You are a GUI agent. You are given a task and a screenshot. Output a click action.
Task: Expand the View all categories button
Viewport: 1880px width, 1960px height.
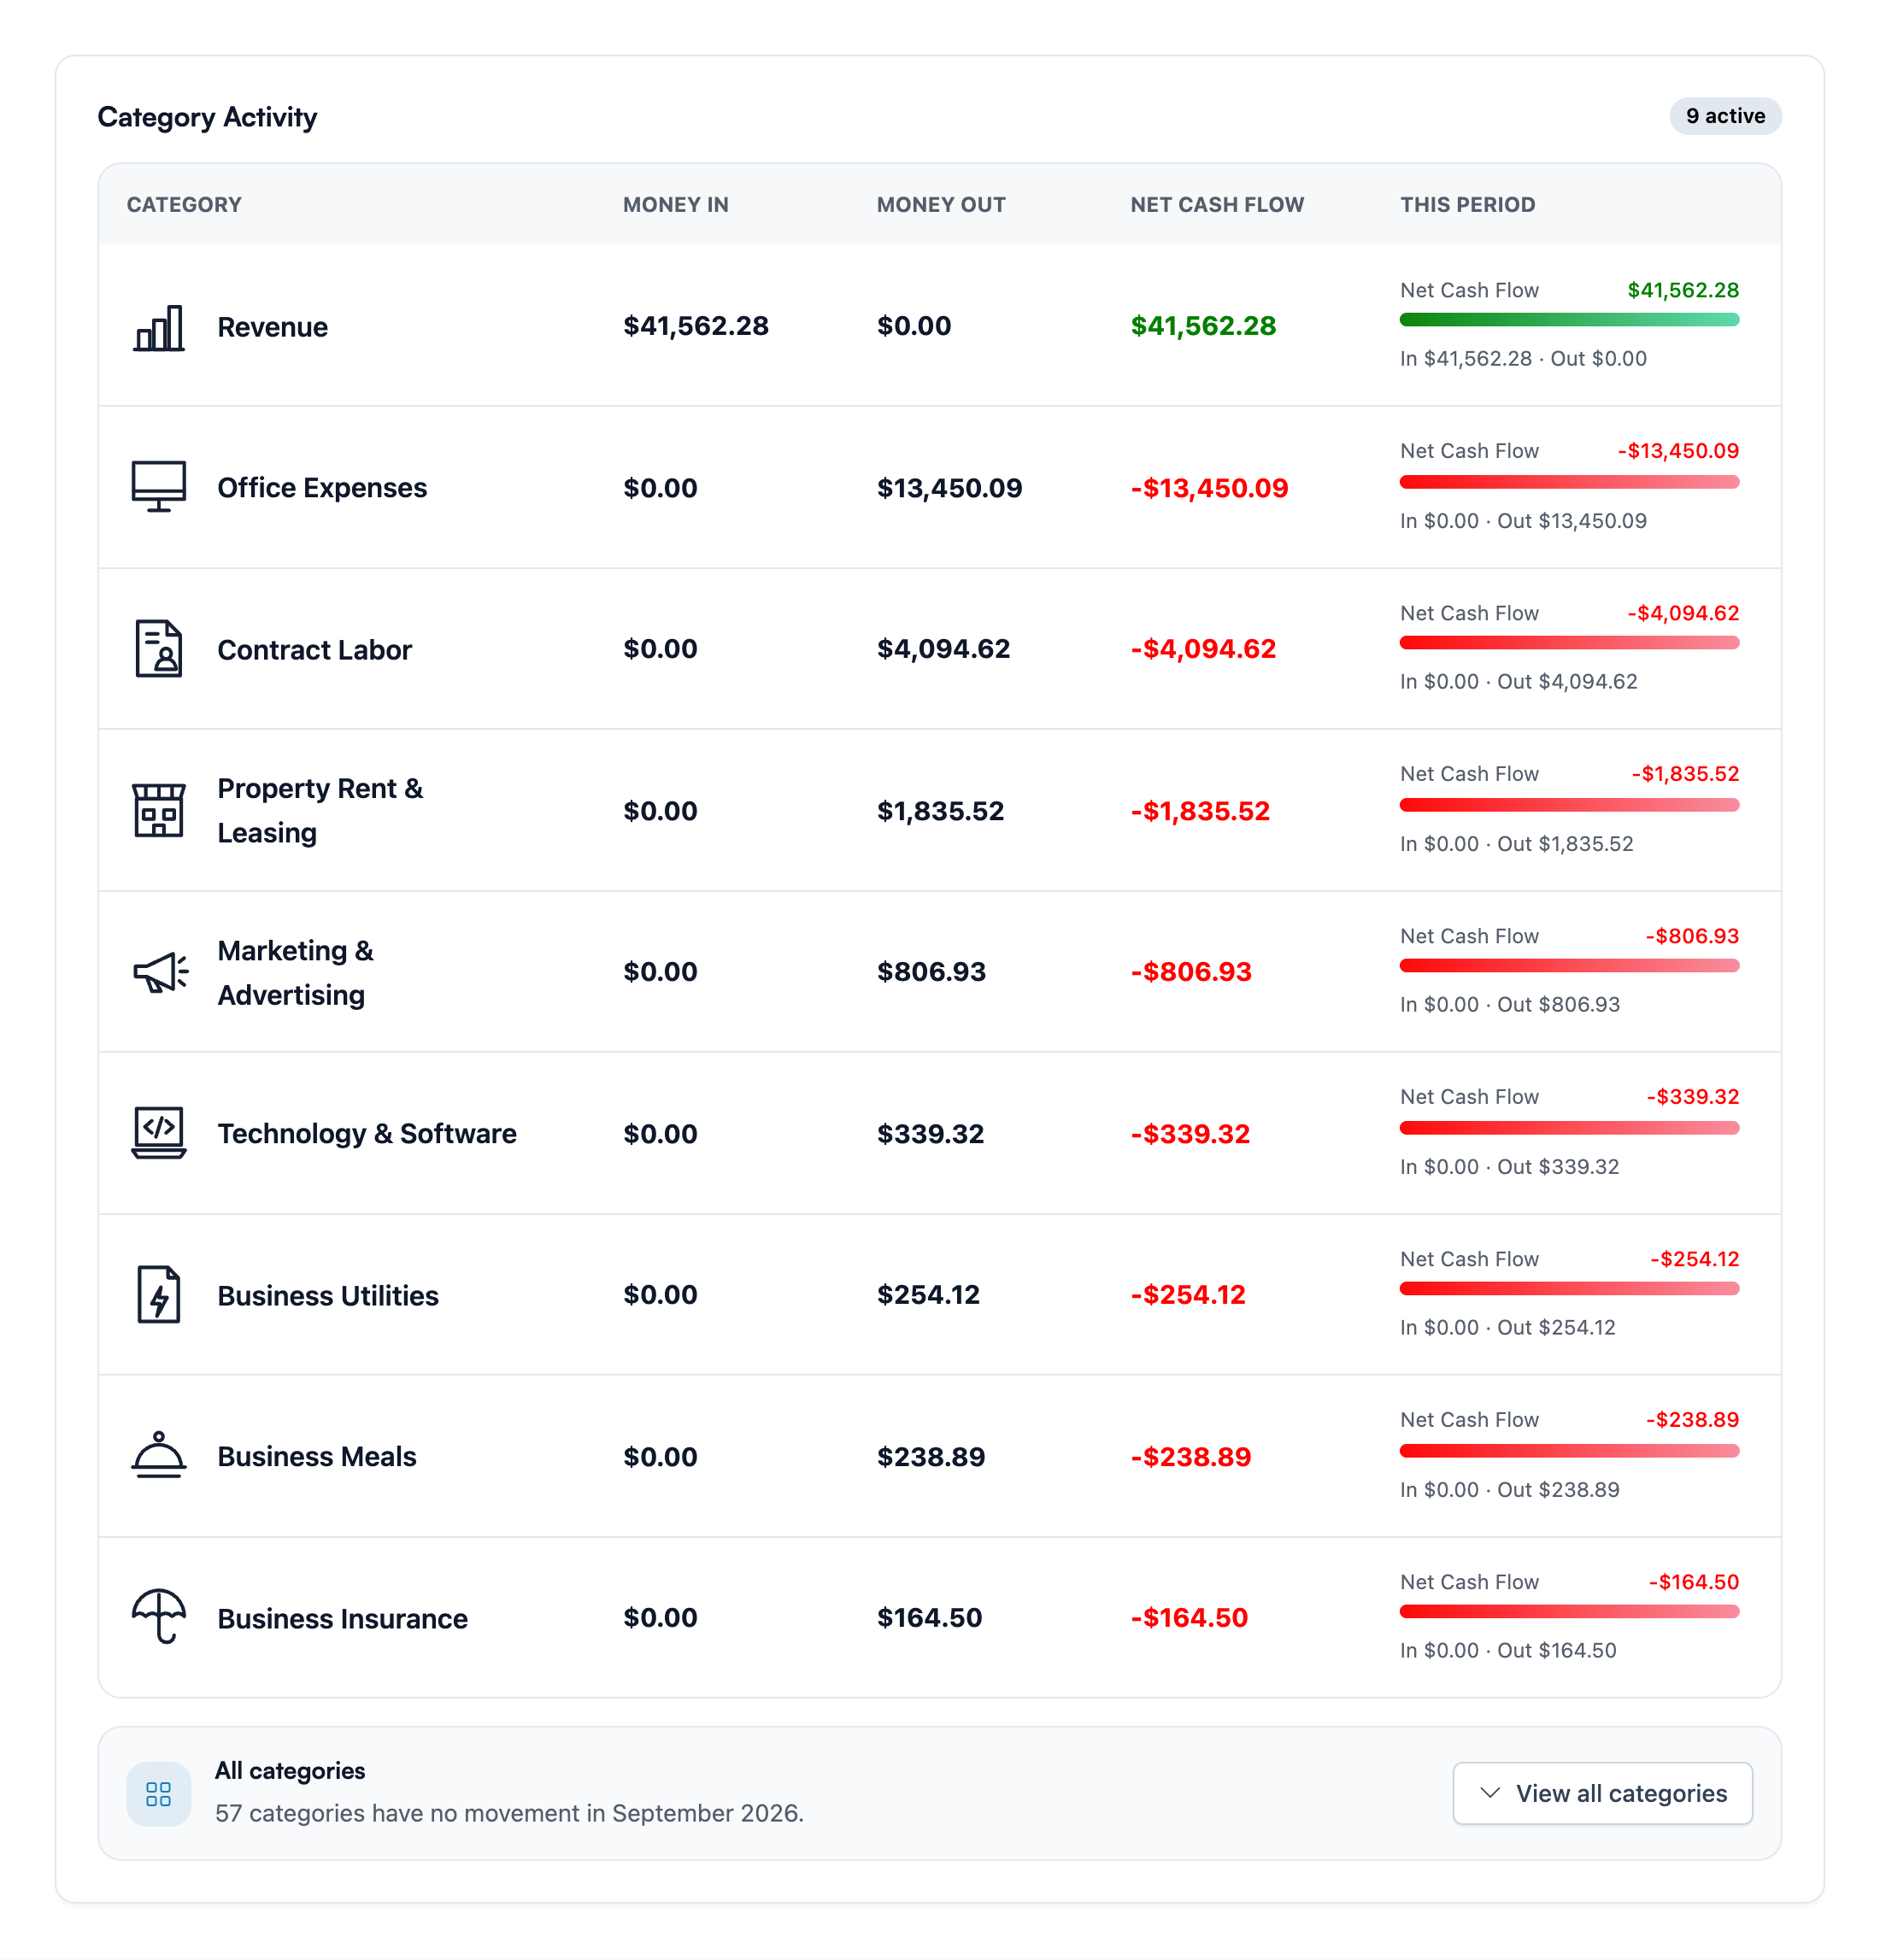[x=1602, y=1793]
